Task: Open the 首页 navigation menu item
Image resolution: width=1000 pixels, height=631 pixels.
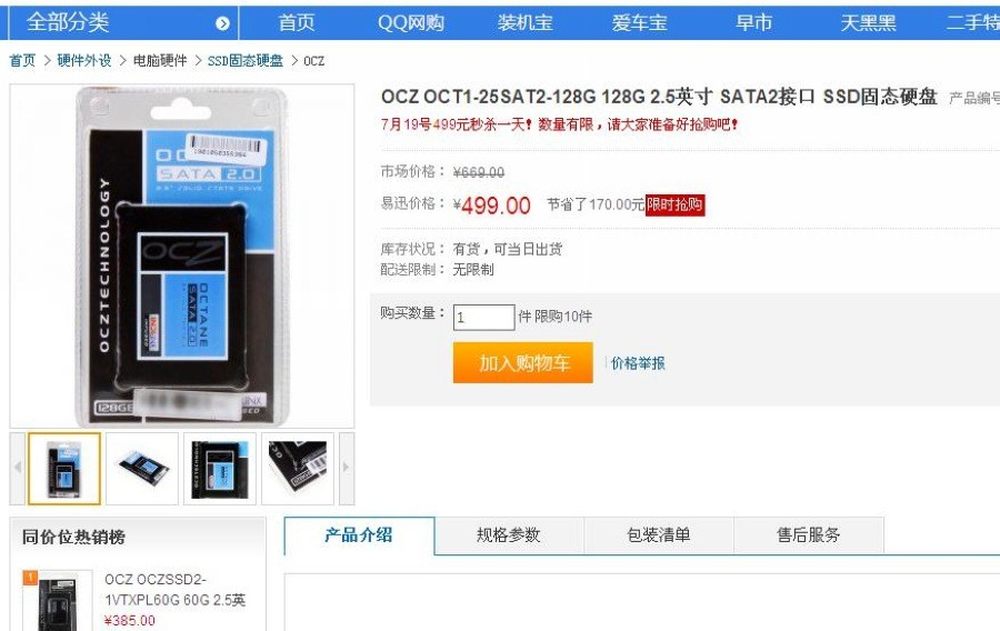Action: click(x=296, y=23)
